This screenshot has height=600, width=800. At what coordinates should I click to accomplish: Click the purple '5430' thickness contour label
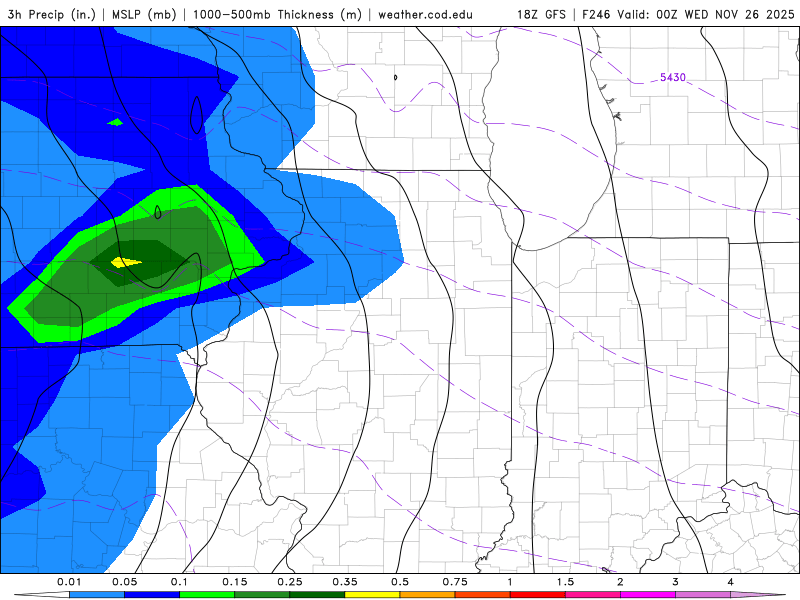pos(673,78)
